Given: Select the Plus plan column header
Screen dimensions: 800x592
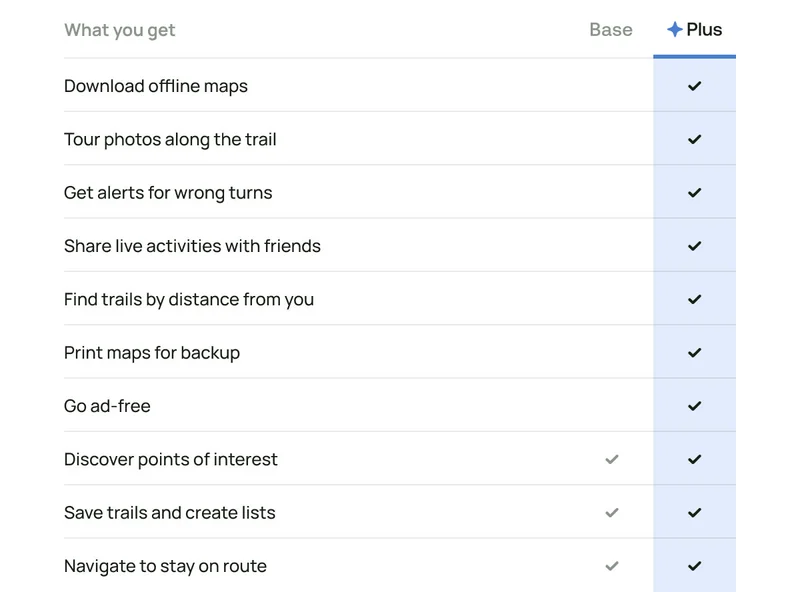Looking at the screenshot, I should pos(694,30).
